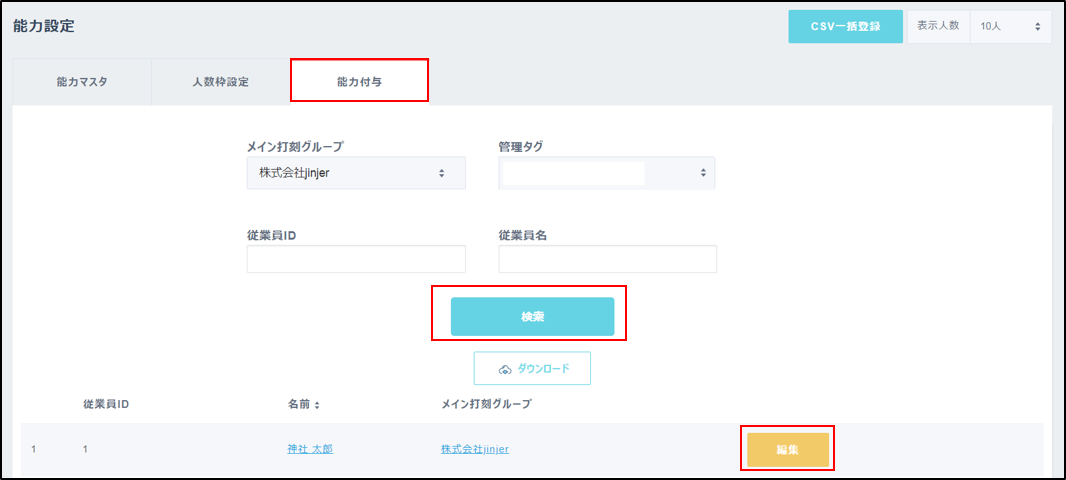Select the first employee row number
The height and width of the screenshot is (480, 1066).
33,449
